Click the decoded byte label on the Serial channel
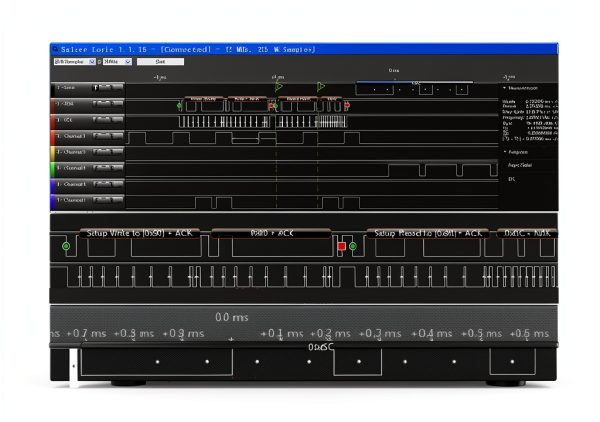The width and height of the screenshot is (600, 422). (x=415, y=83)
